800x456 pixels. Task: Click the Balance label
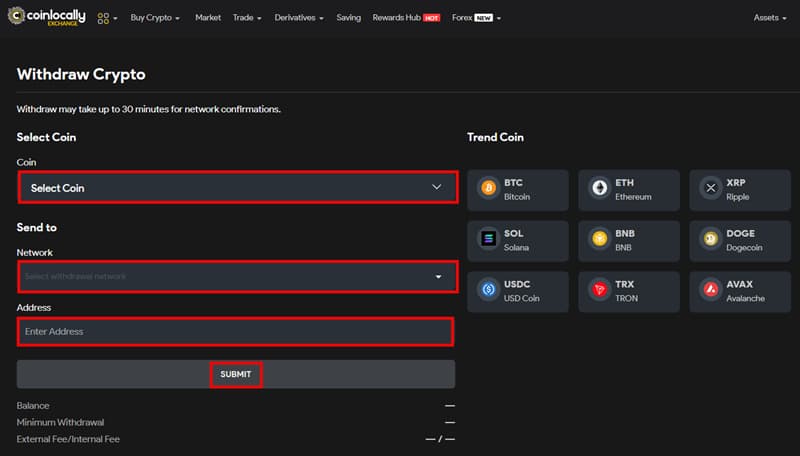click(x=33, y=406)
